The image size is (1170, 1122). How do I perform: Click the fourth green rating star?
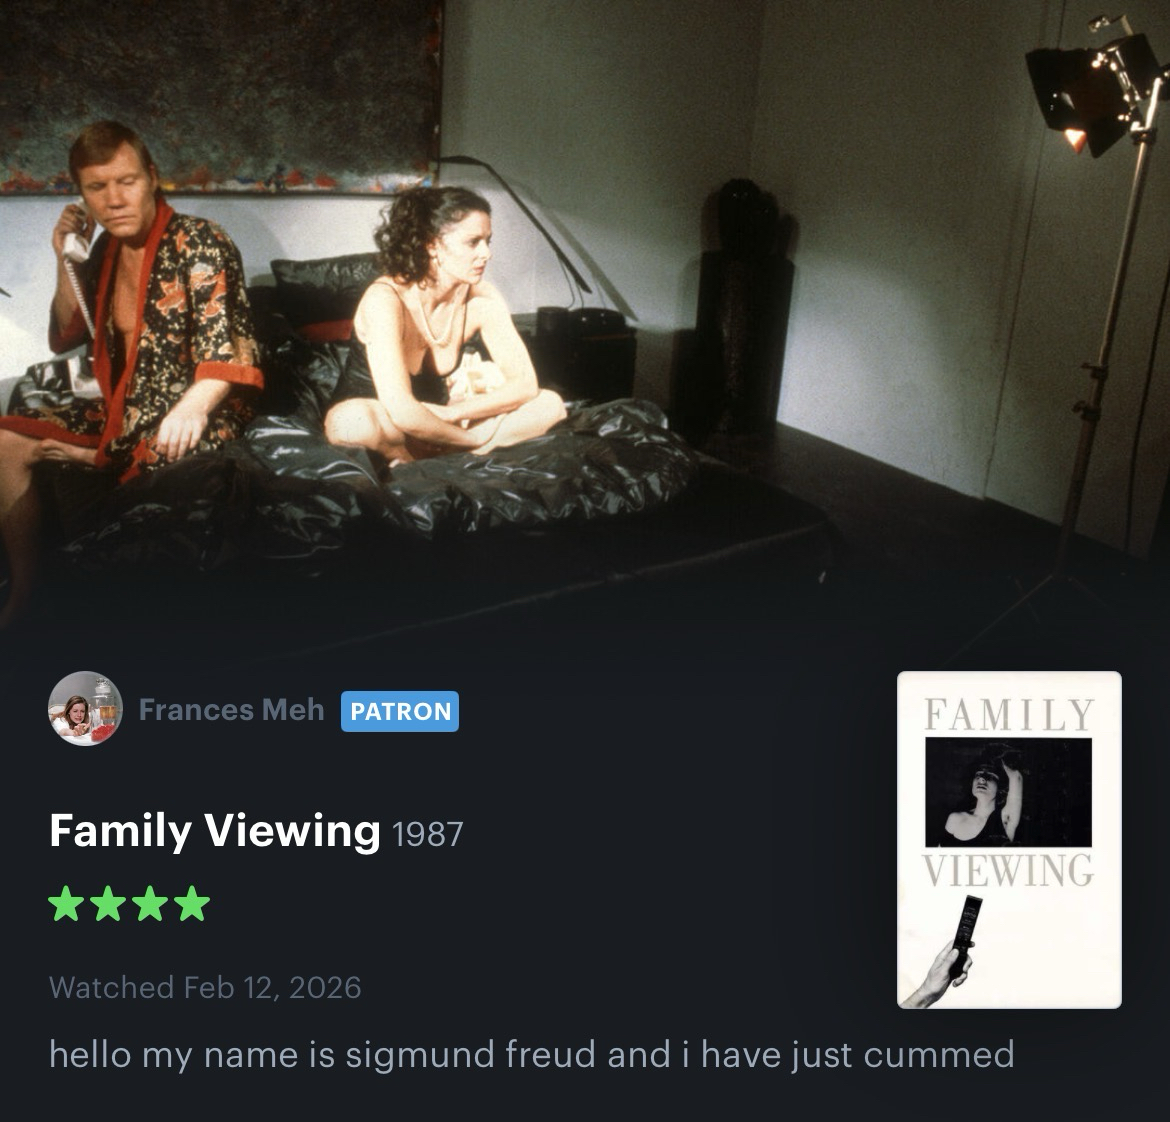(193, 903)
